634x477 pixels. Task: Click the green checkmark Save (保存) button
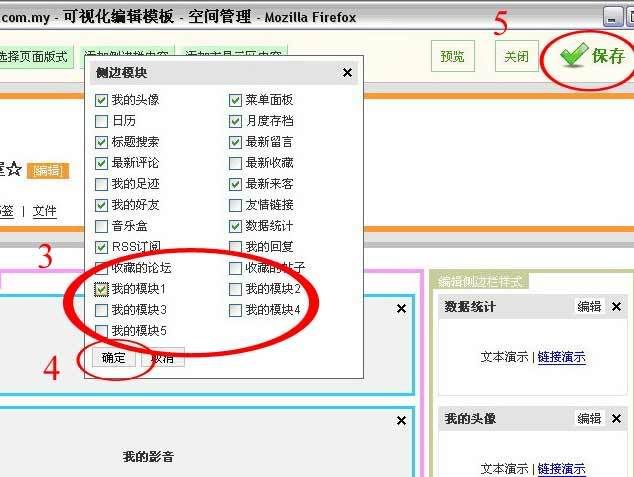[594, 56]
